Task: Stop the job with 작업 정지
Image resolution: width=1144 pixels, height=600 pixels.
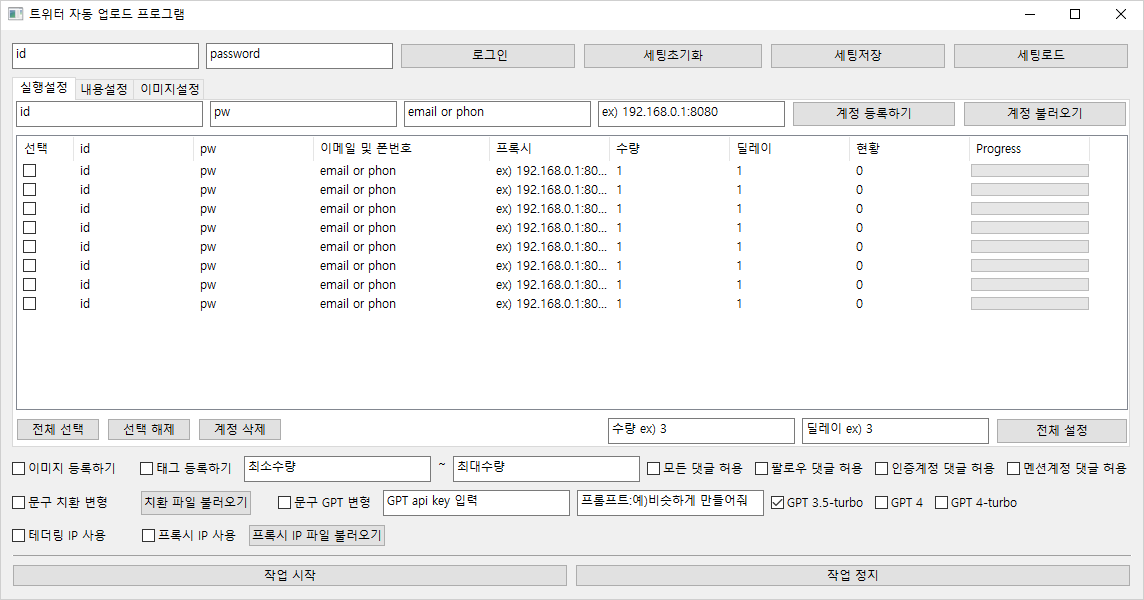Action: pos(853,576)
